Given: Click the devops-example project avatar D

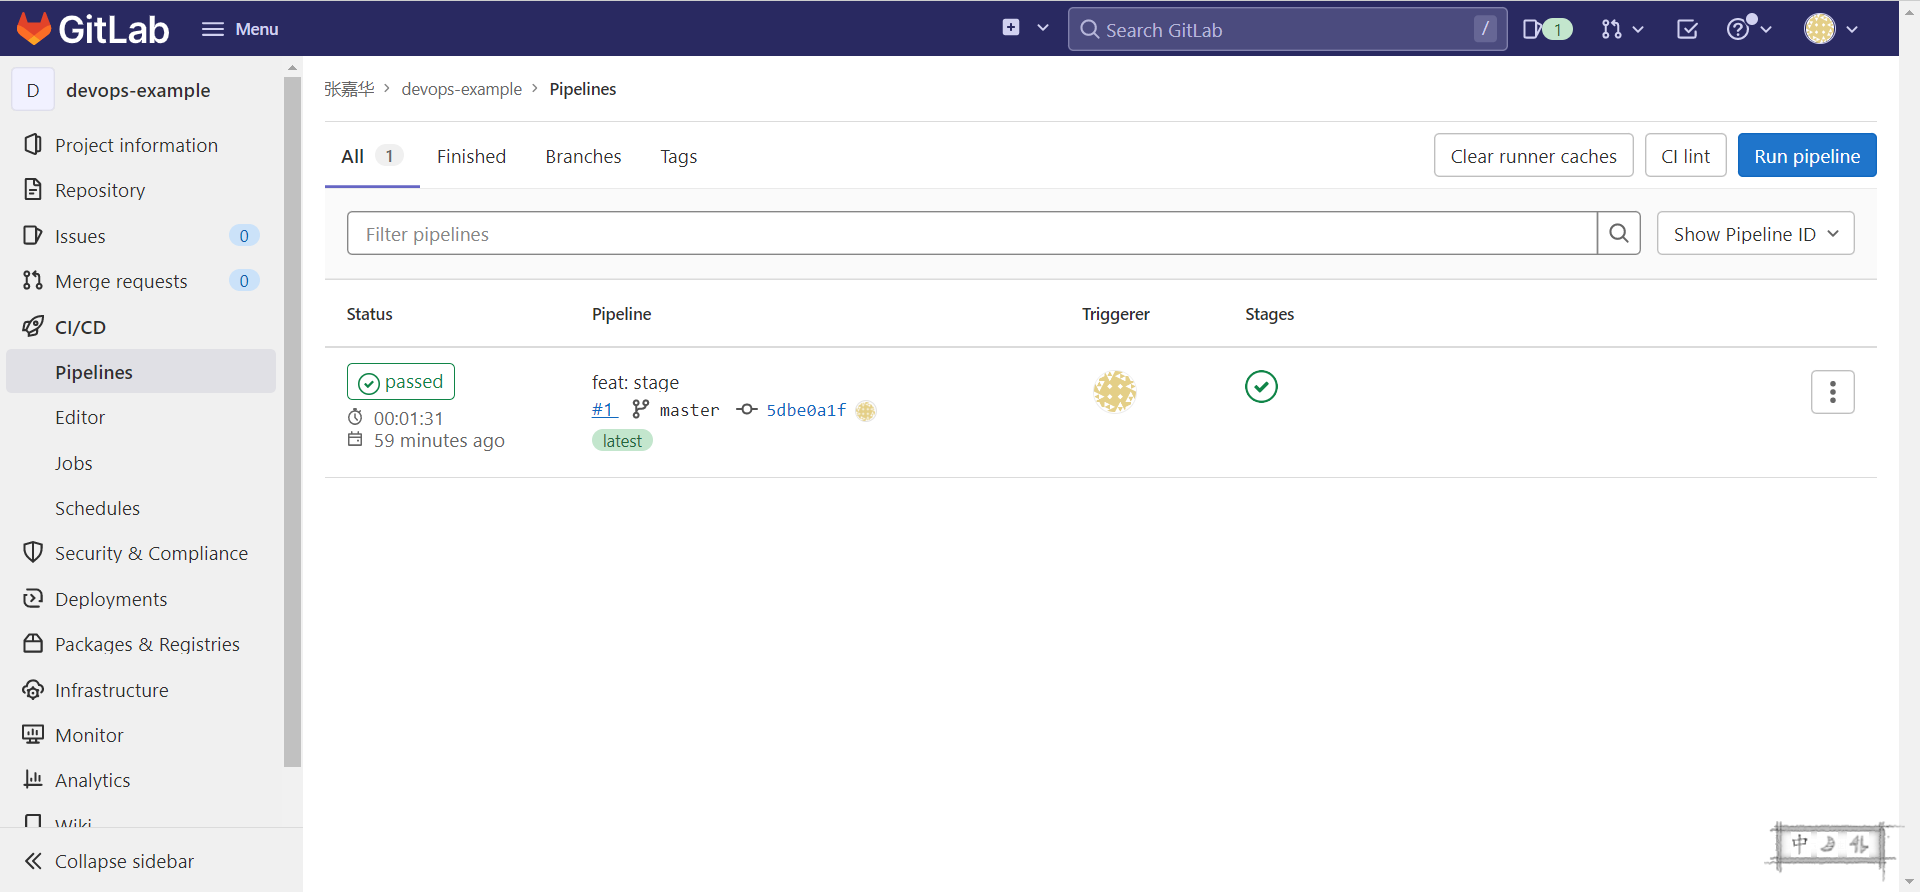Looking at the screenshot, I should point(33,90).
